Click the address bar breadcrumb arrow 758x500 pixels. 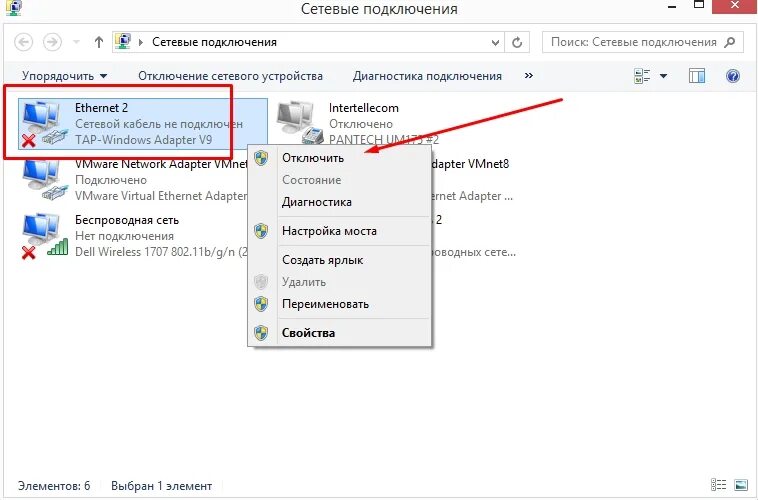[x=141, y=43]
